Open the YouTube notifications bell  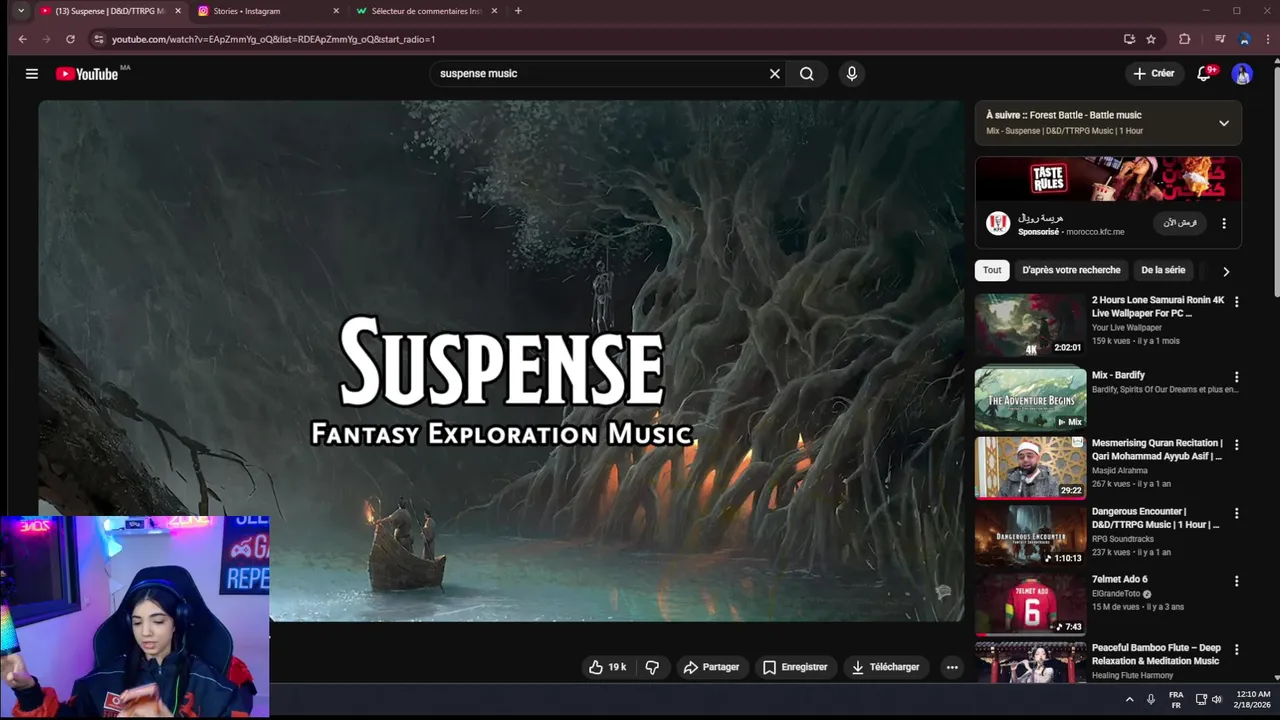[1204, 73]
